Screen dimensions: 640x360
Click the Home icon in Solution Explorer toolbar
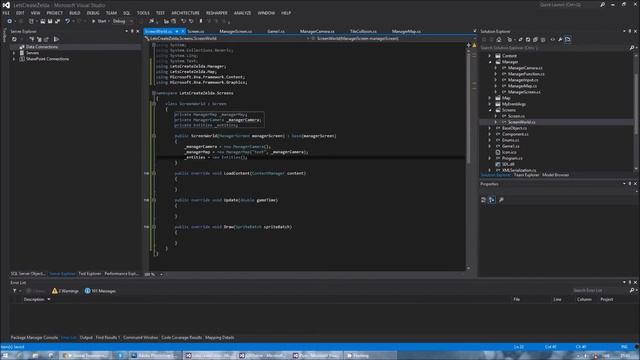pyautogui.click(x=499, y=40)
